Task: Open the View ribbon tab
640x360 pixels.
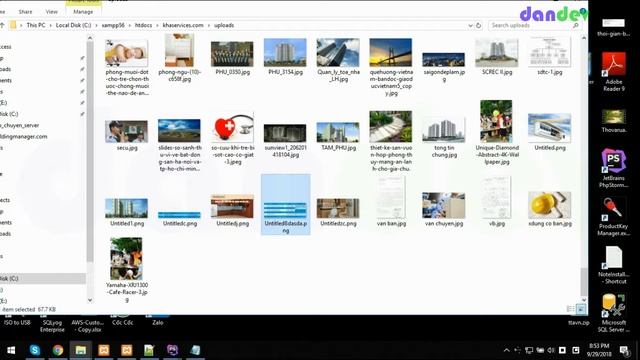Action: tap(51, 12)
